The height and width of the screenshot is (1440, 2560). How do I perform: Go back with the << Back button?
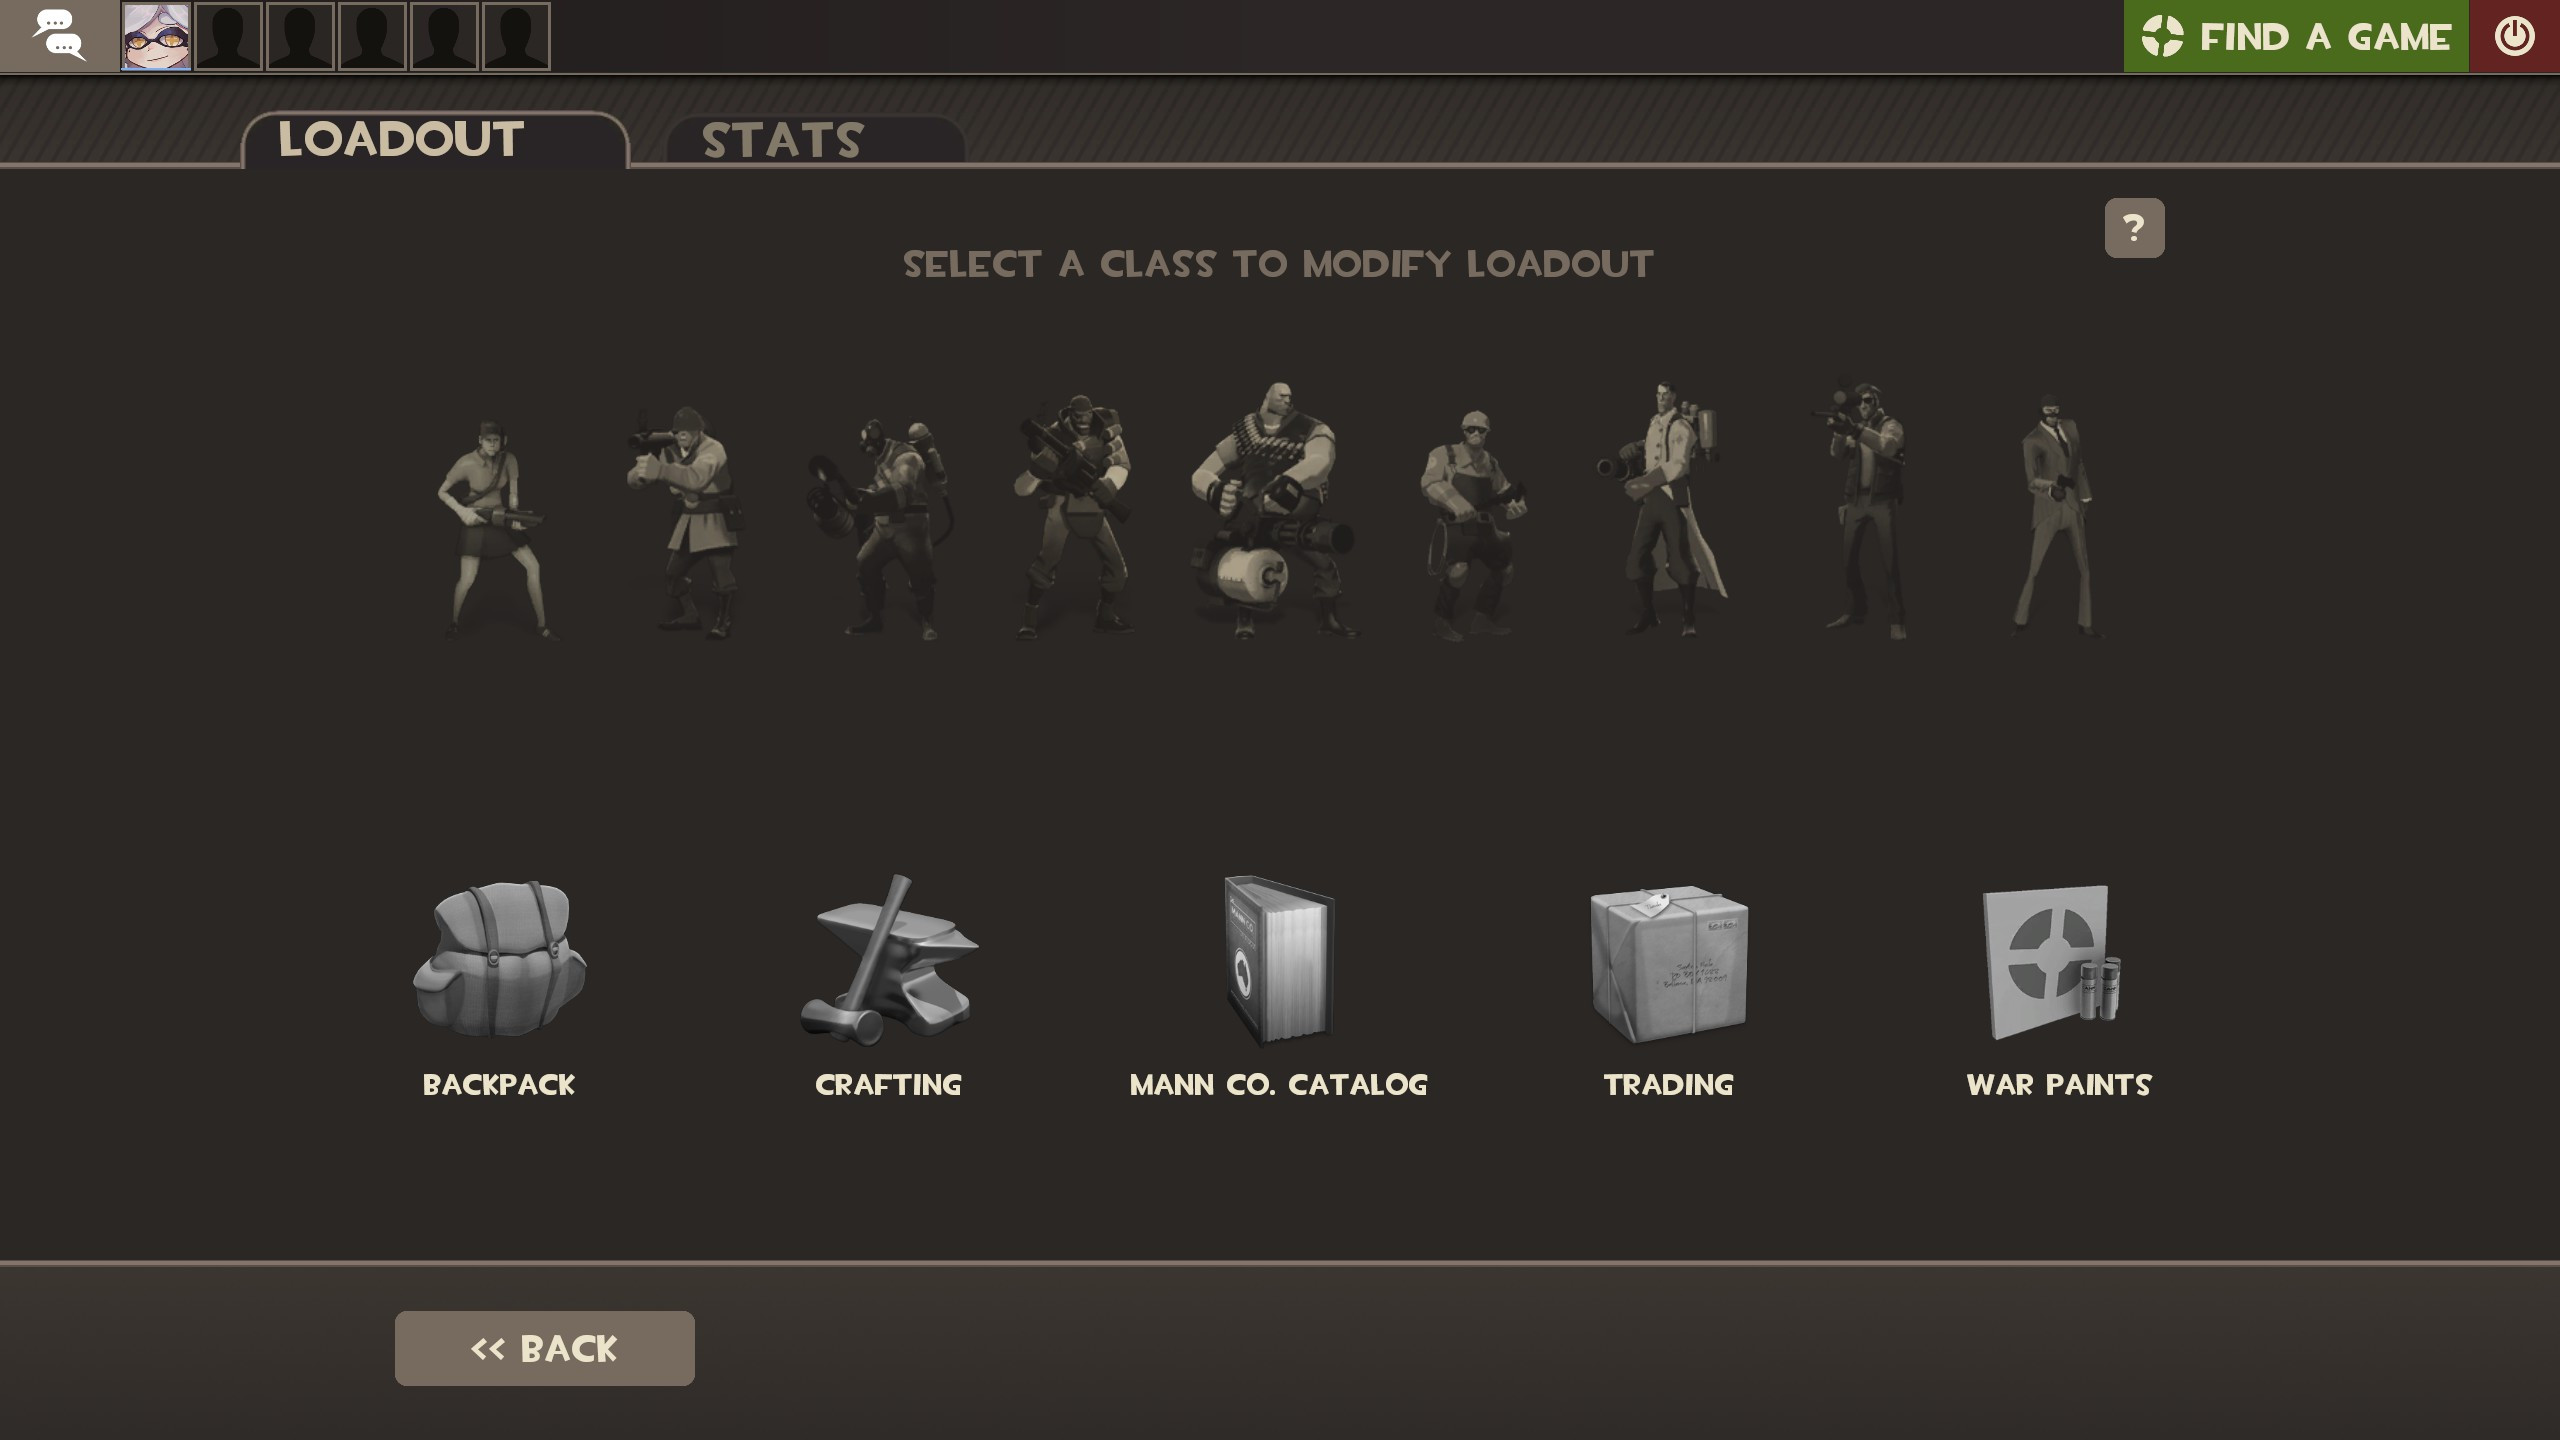point(545,1348)
